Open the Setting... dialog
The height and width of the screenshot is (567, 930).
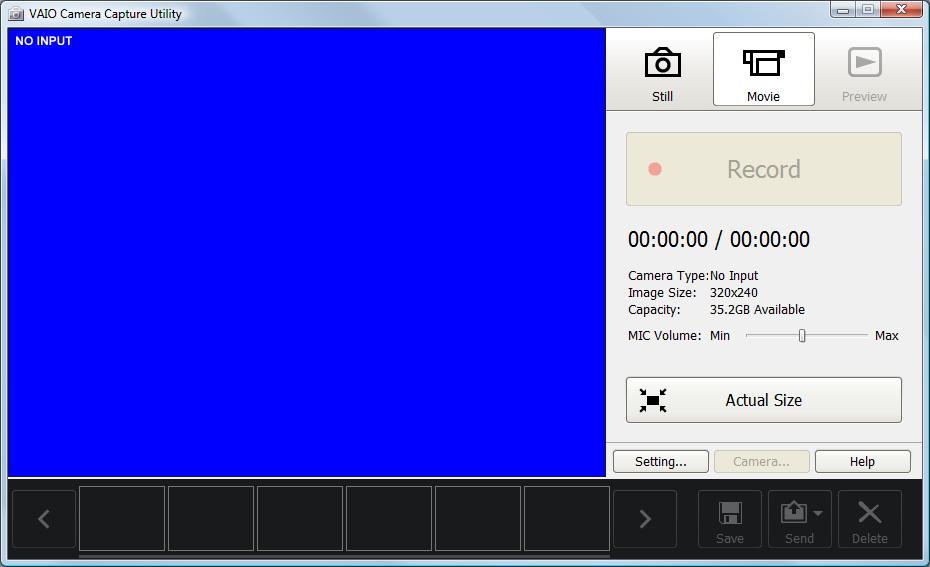[x=661, y=461]
